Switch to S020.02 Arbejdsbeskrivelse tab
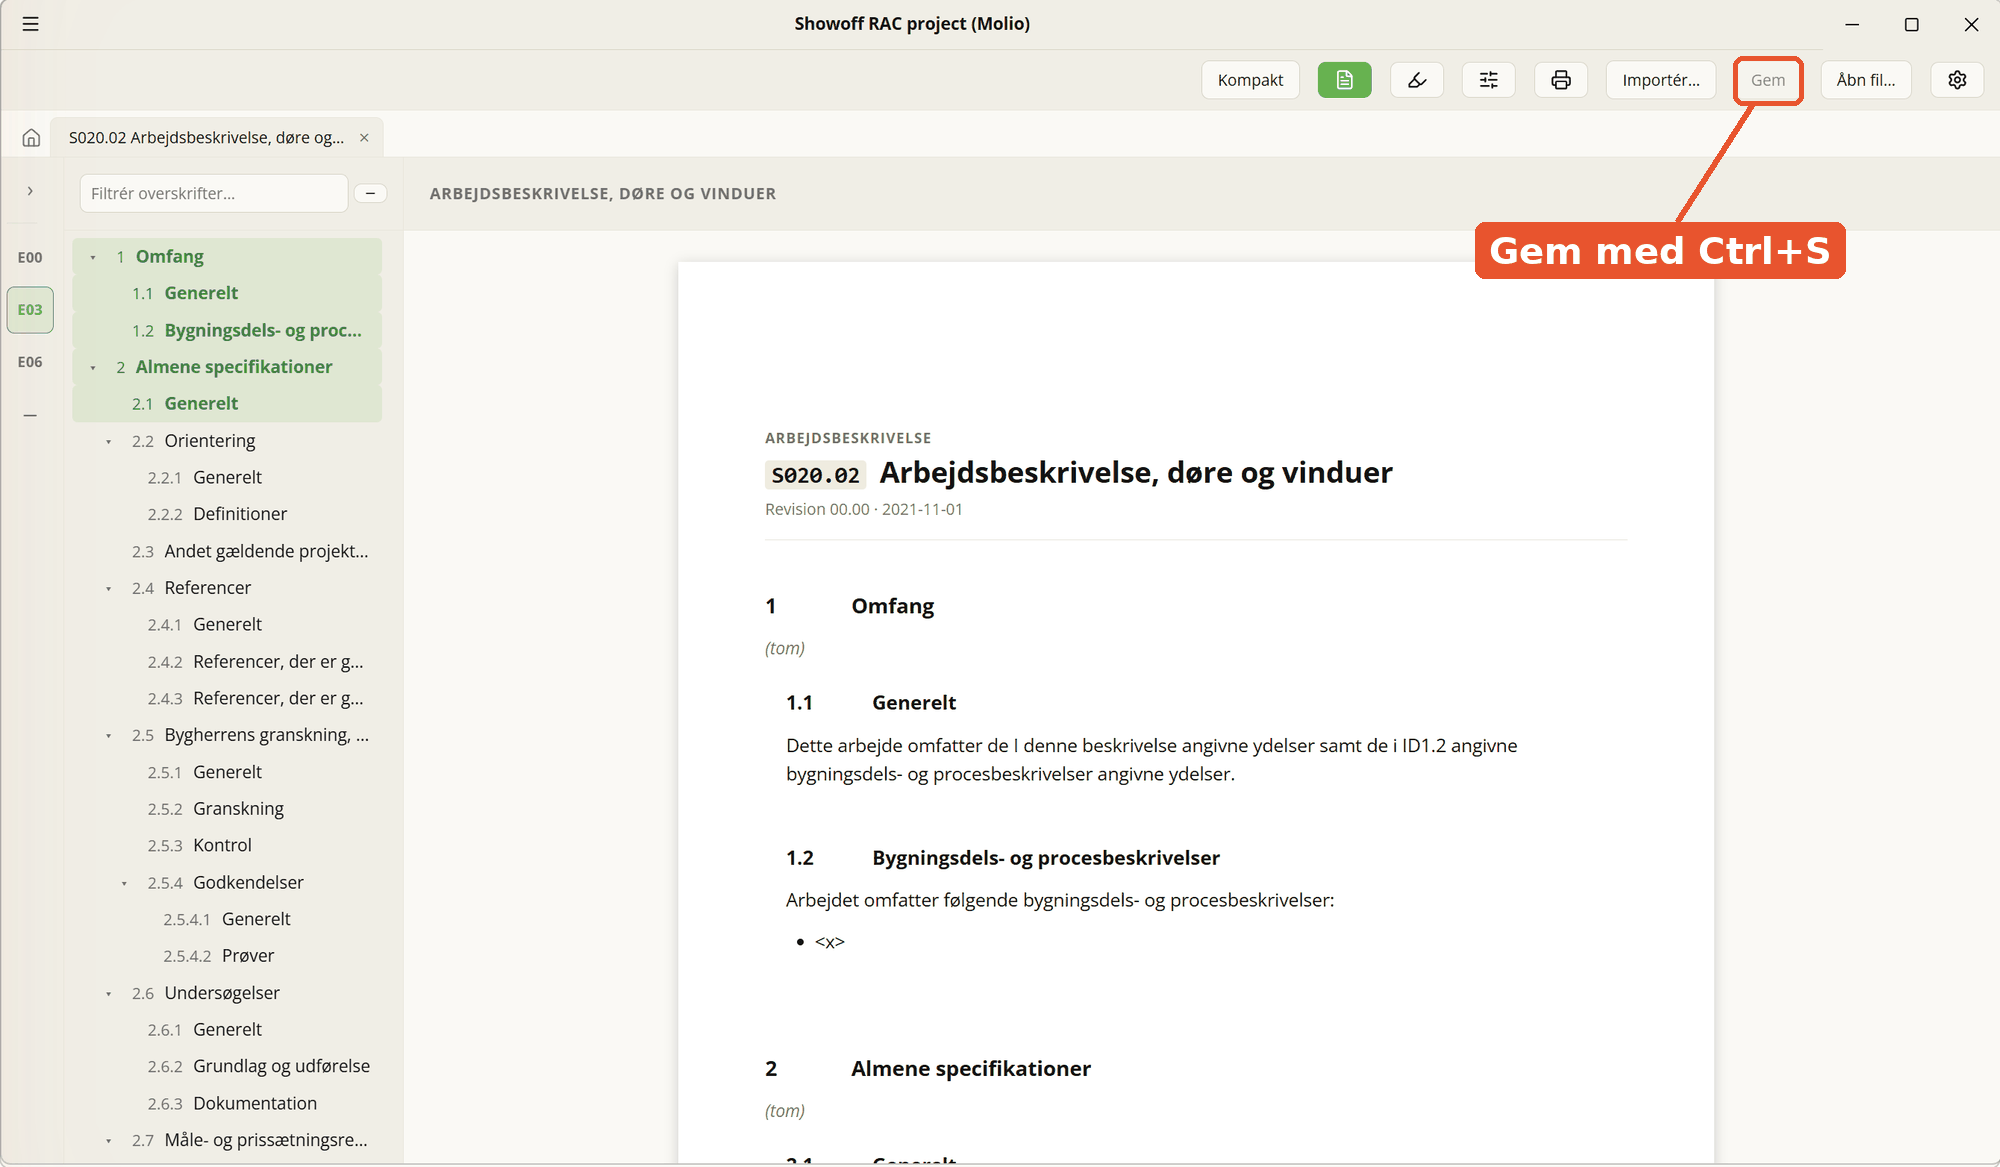The image size is (2000, 1167). [206, 138]
